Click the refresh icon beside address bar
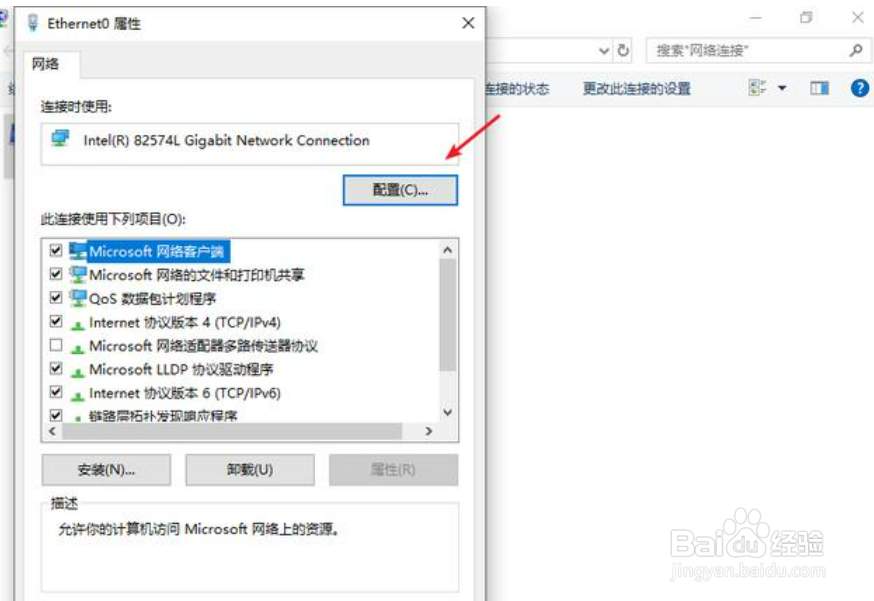This screenshot has height=601, width=874. [x=623, y=51]
